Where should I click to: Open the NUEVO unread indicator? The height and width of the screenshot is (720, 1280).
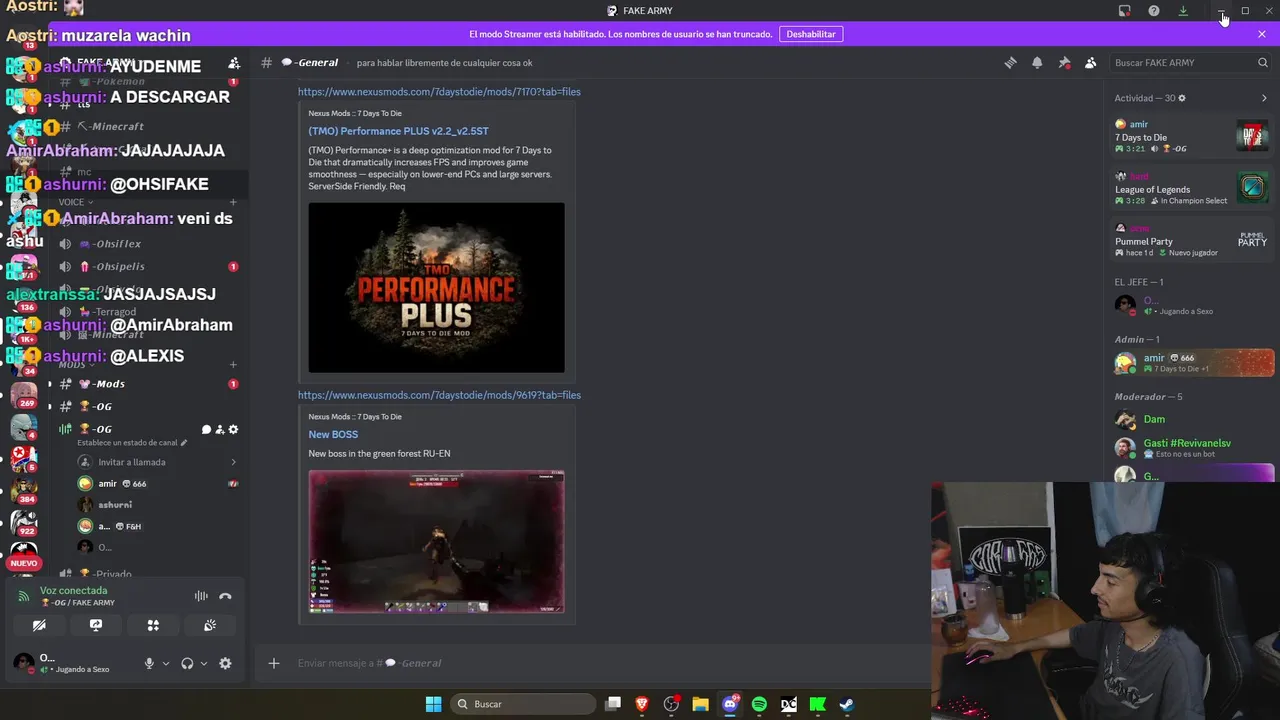[x=24, y=563]
